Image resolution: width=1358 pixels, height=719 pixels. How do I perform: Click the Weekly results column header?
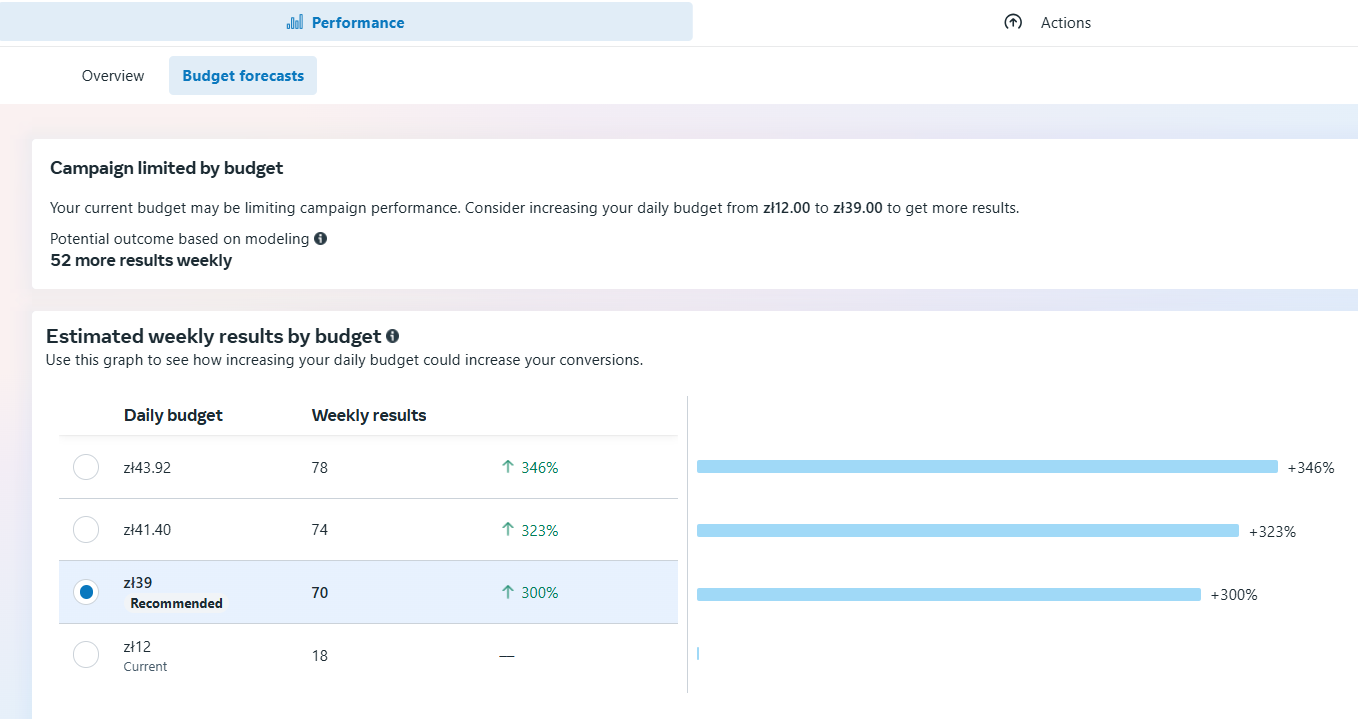[x=369, y=415]
